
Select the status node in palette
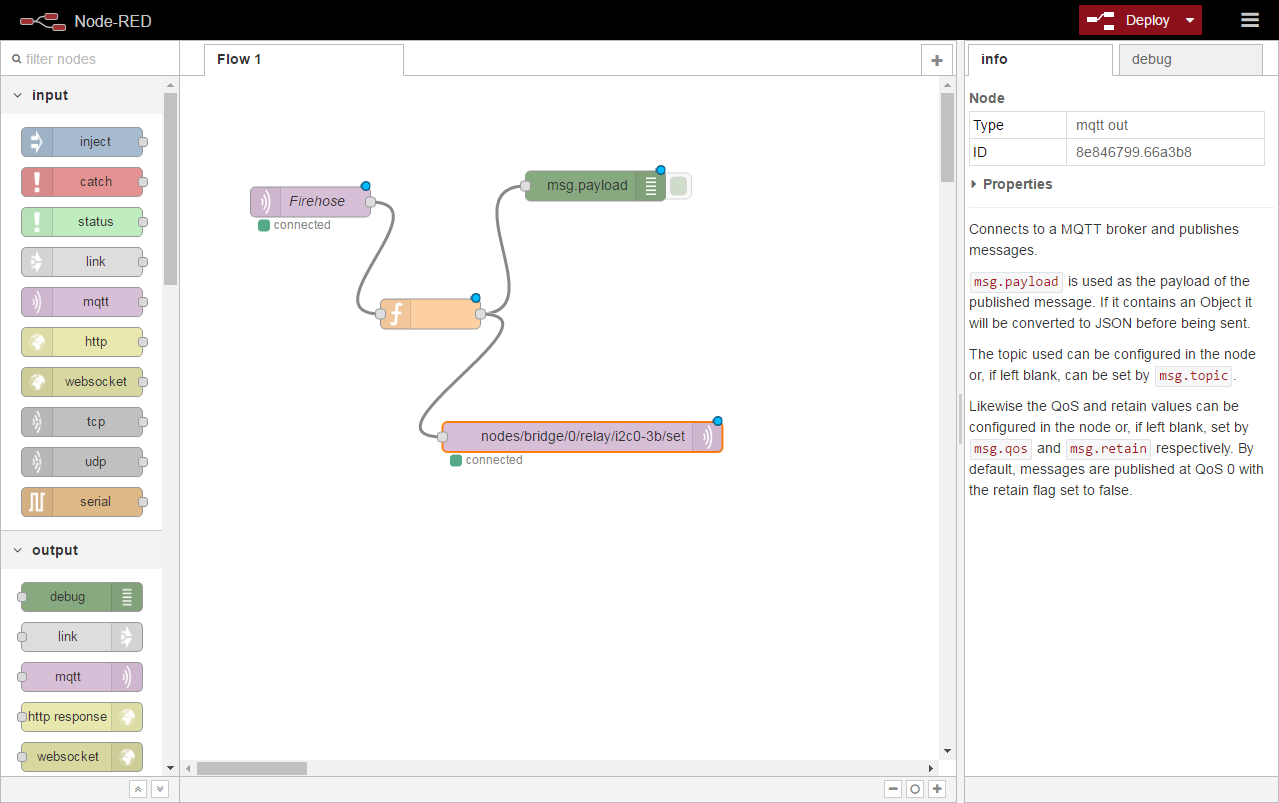[82, 222]
